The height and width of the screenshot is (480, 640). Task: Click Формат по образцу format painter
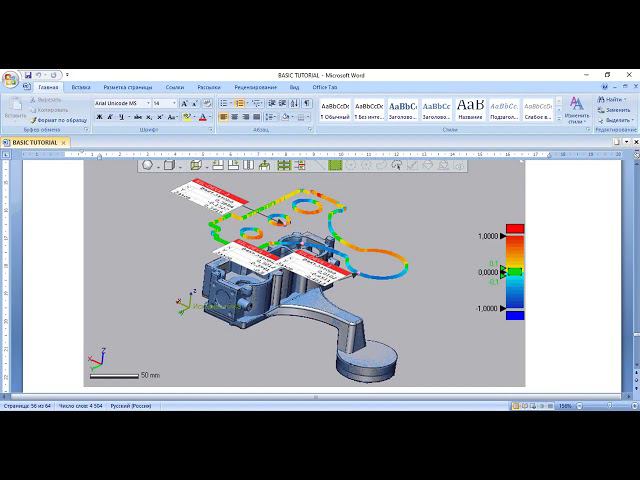[58, 120]
